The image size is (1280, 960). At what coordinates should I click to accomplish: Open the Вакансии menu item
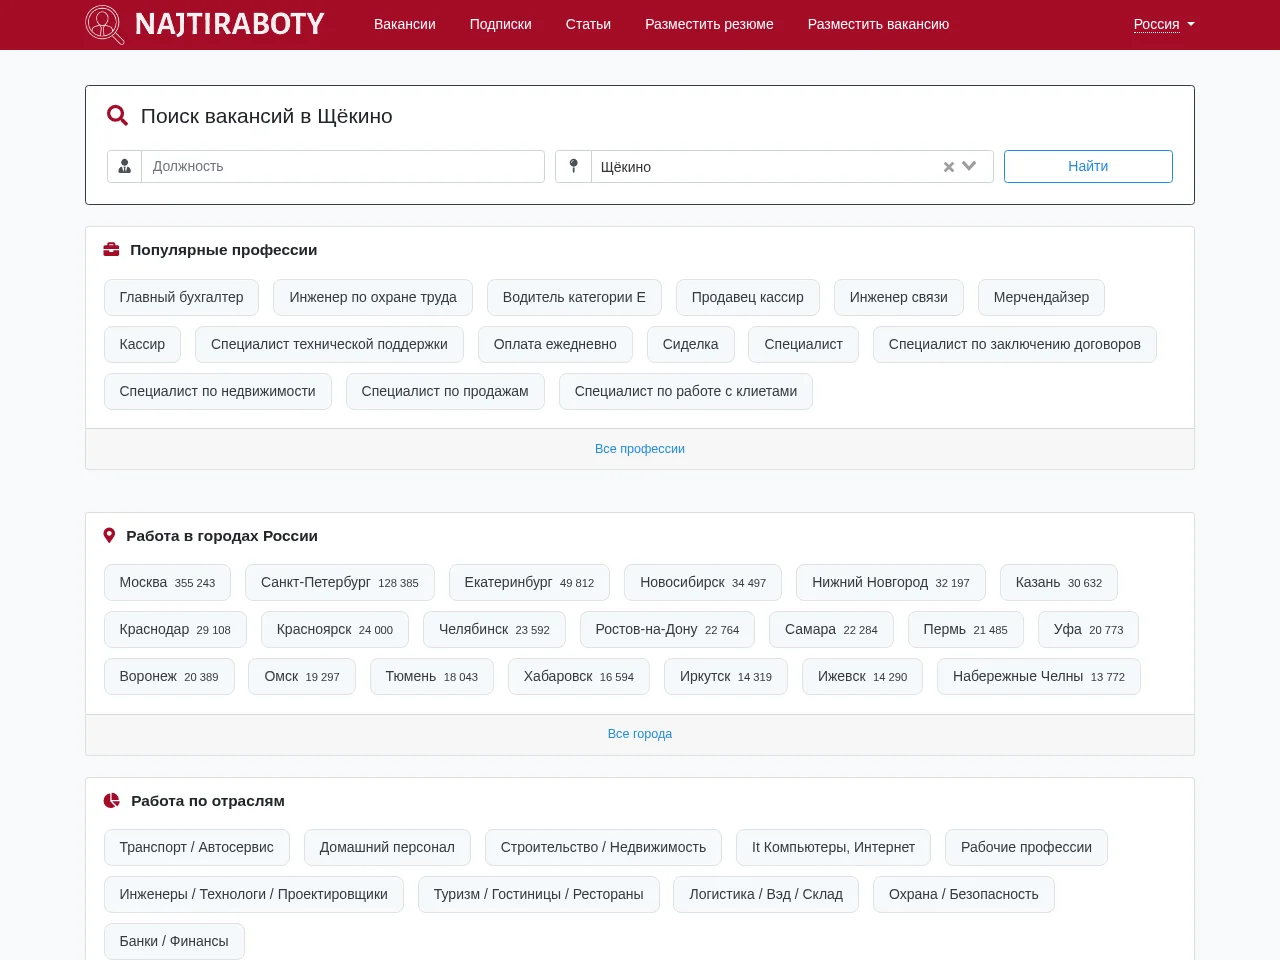405,24
